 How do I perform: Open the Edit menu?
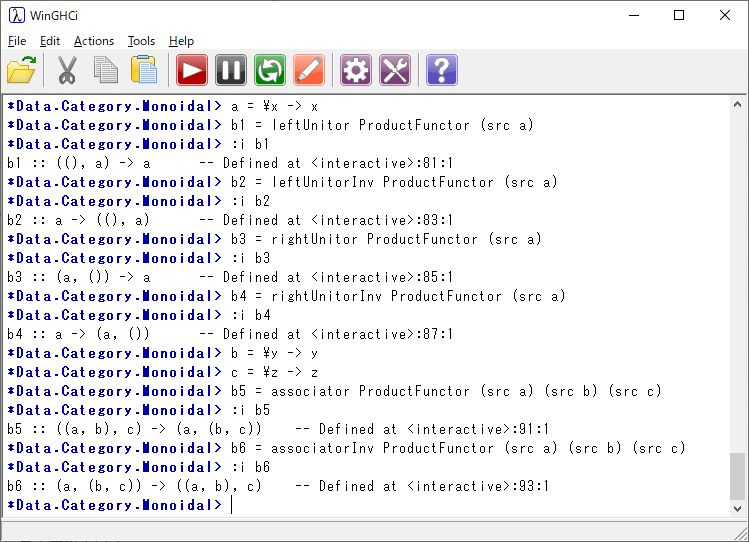tap(50, 41)
